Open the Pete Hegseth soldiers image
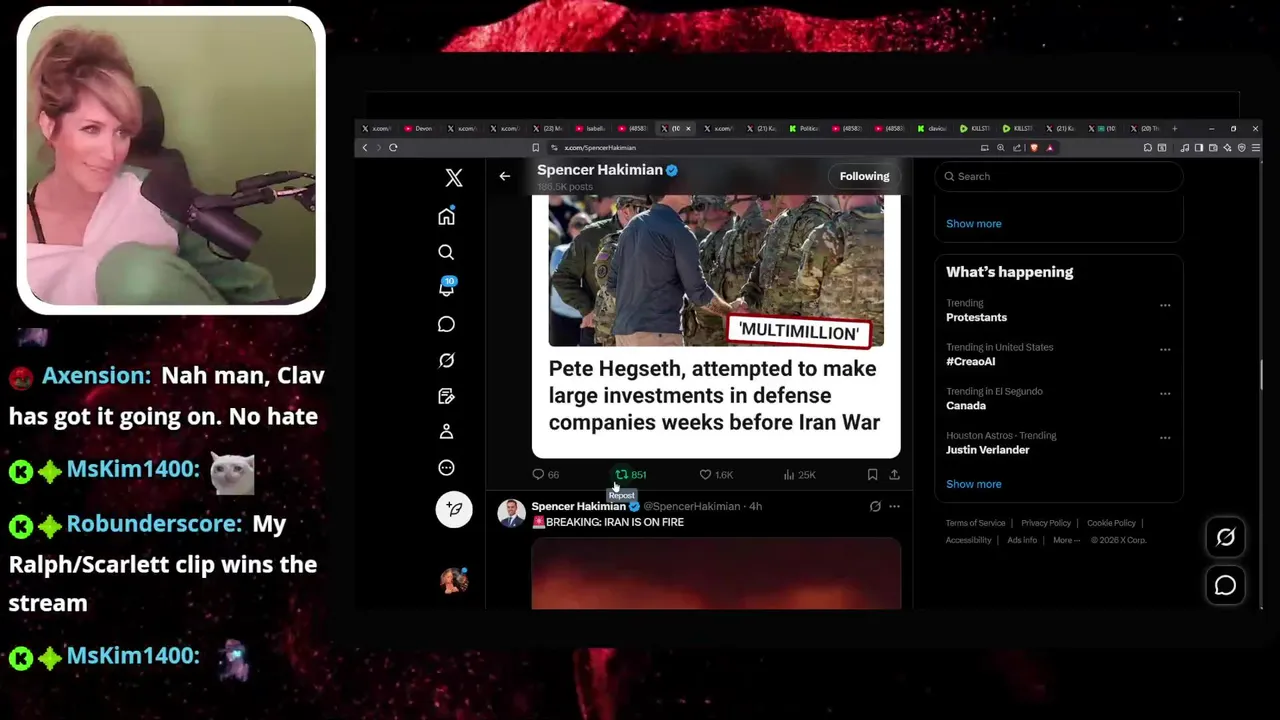The image size is (1280, 720). pyautogui.click(x=716, y=271)
